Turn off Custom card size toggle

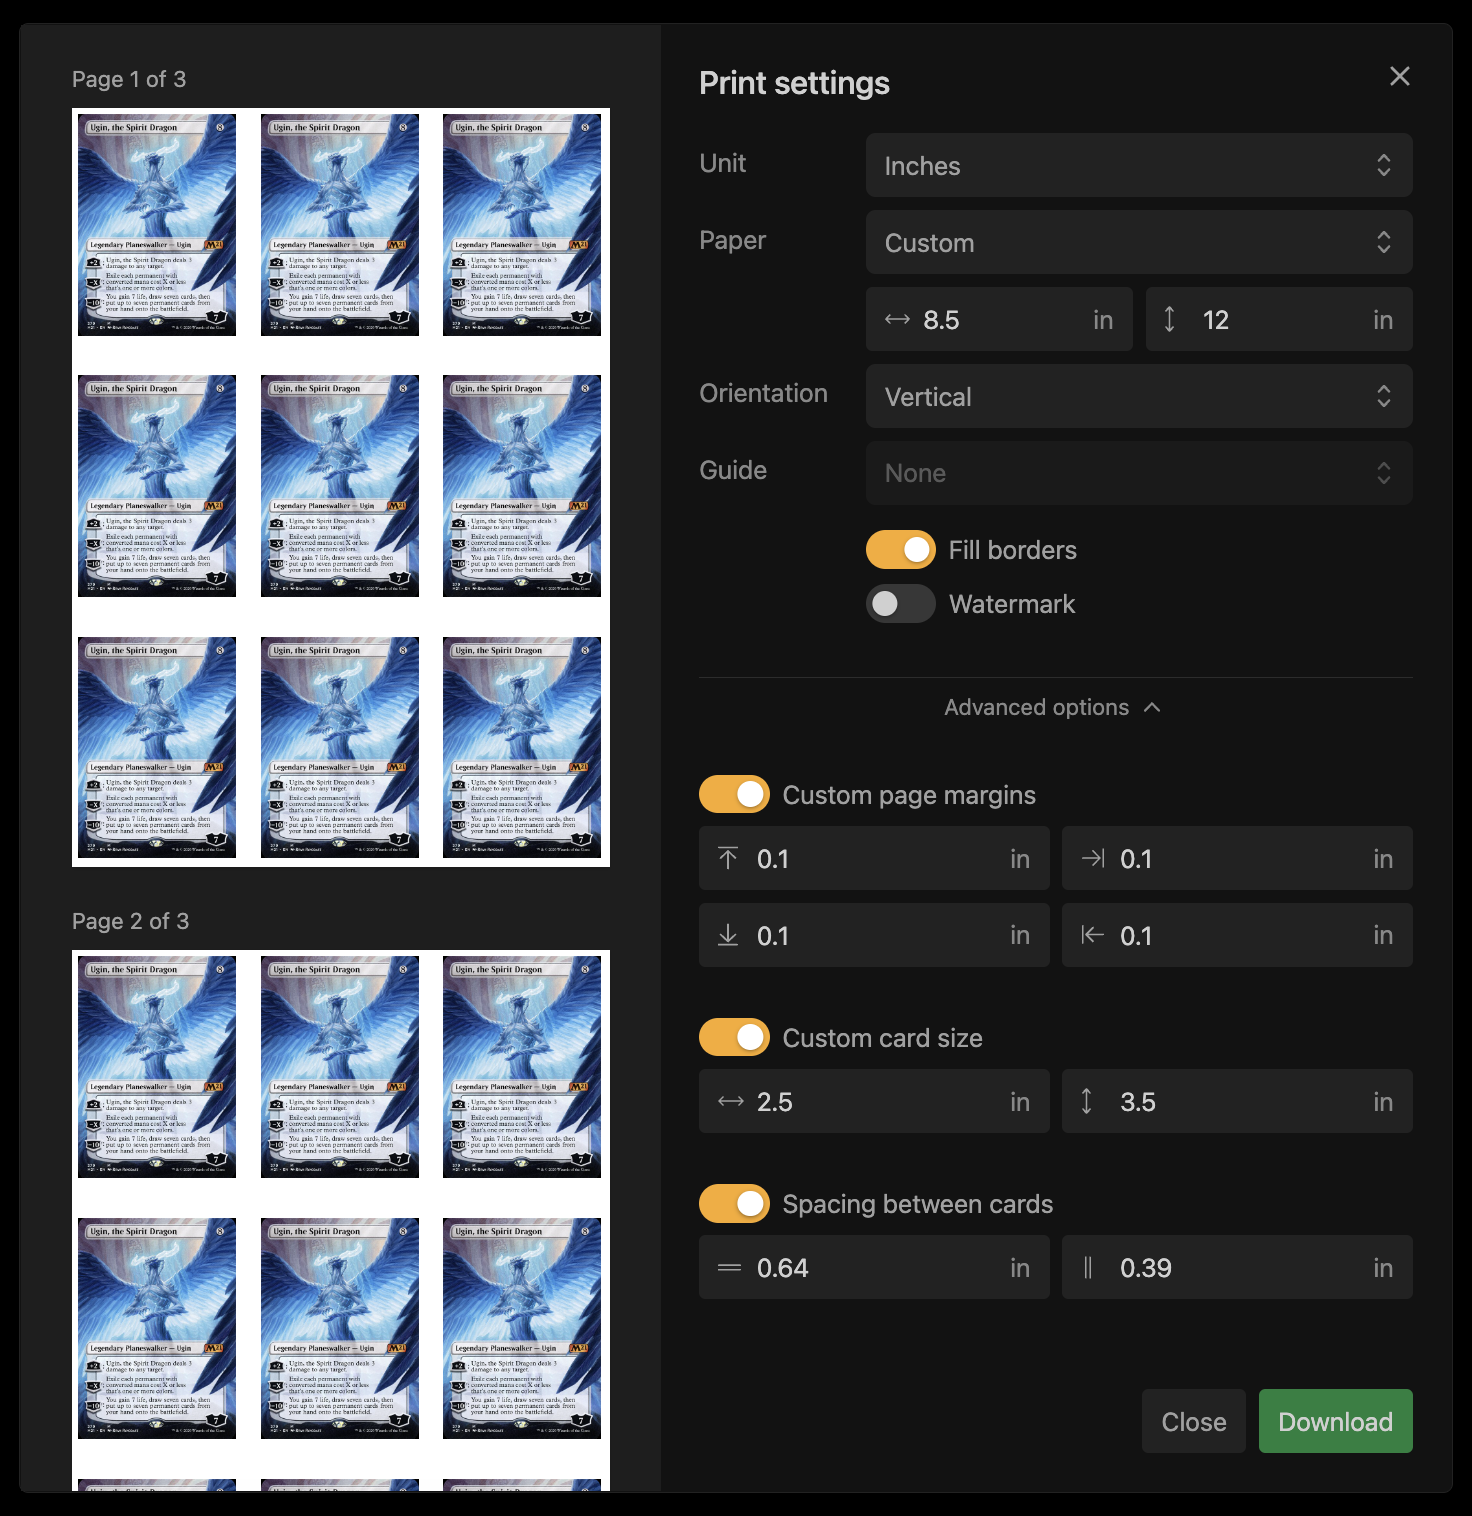pos(734,1037)
